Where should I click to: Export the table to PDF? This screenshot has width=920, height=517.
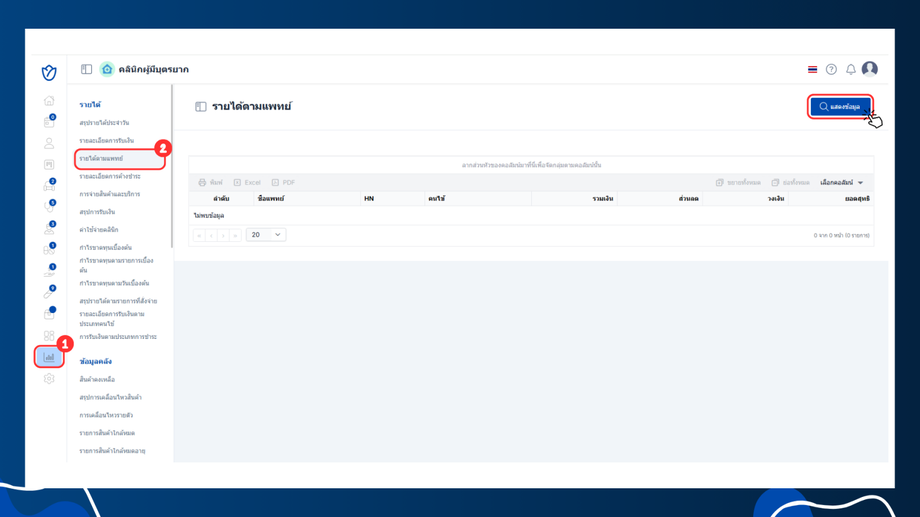coord(283,183)
